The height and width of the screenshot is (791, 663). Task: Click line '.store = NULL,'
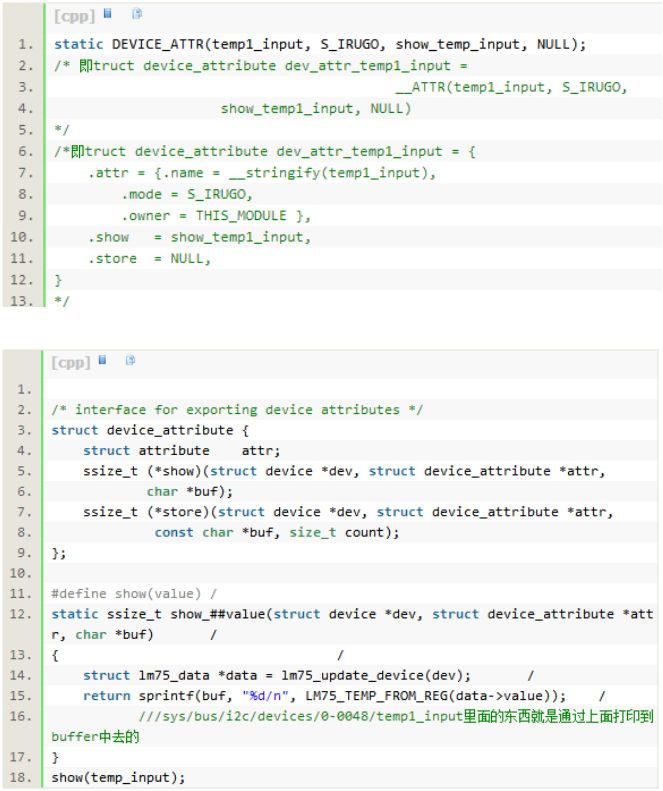149,259
